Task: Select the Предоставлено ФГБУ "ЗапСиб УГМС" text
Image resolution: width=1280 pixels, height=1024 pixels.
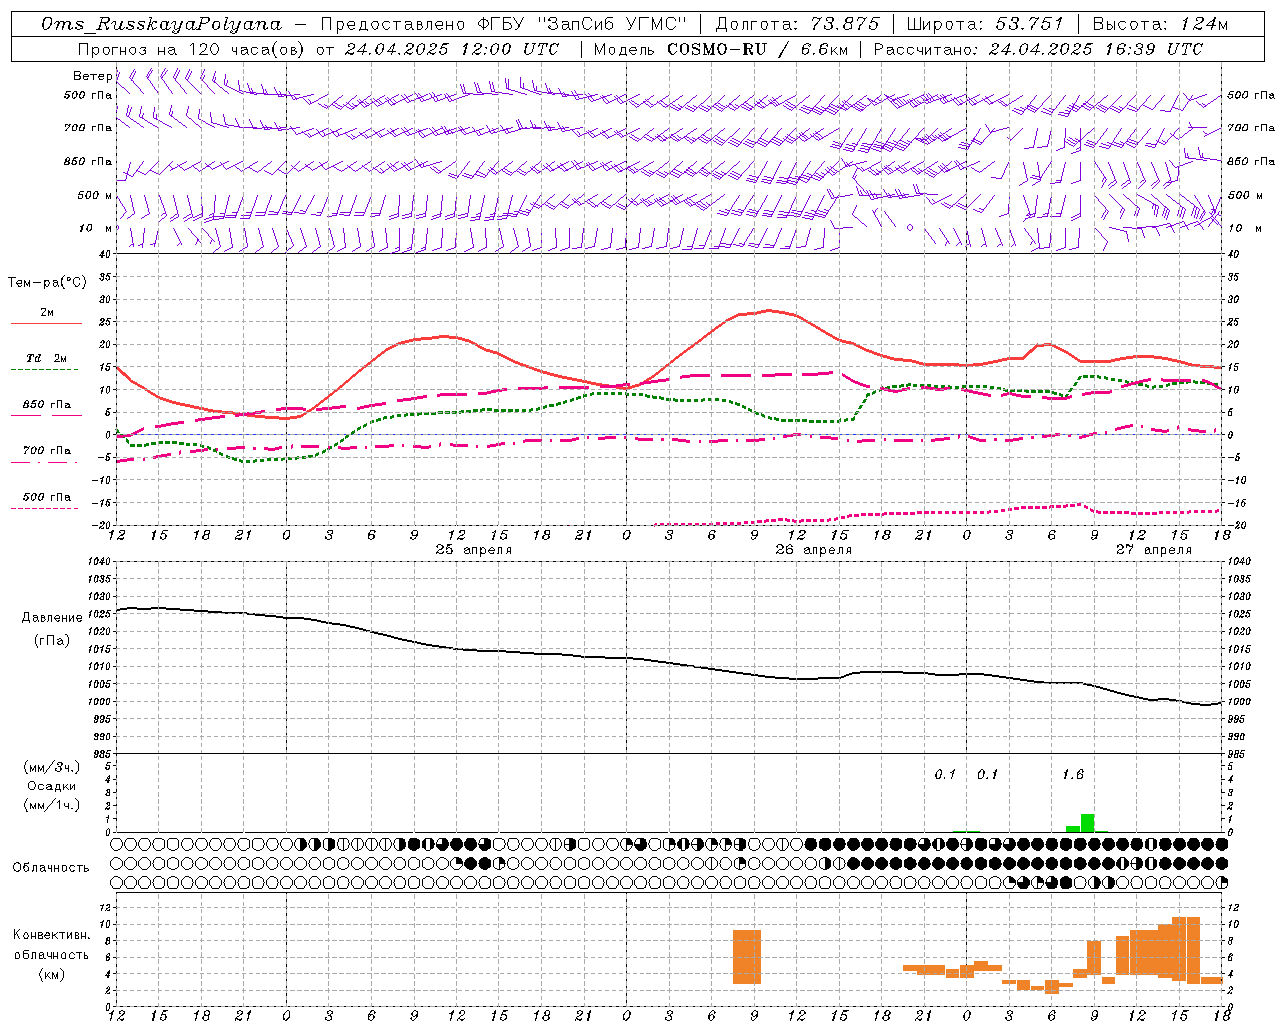Action: tap(504, 24)
